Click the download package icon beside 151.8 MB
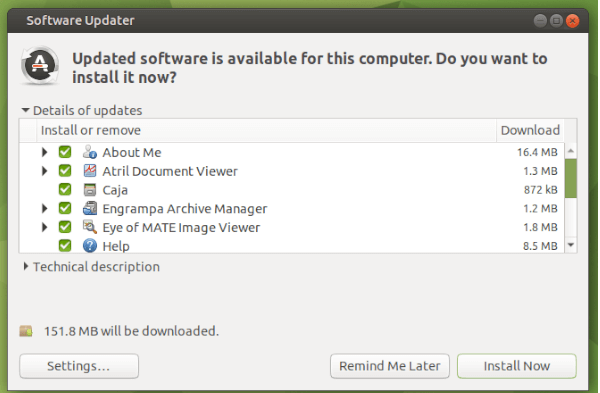Screen dimensions: 600x393 (26, 331)
